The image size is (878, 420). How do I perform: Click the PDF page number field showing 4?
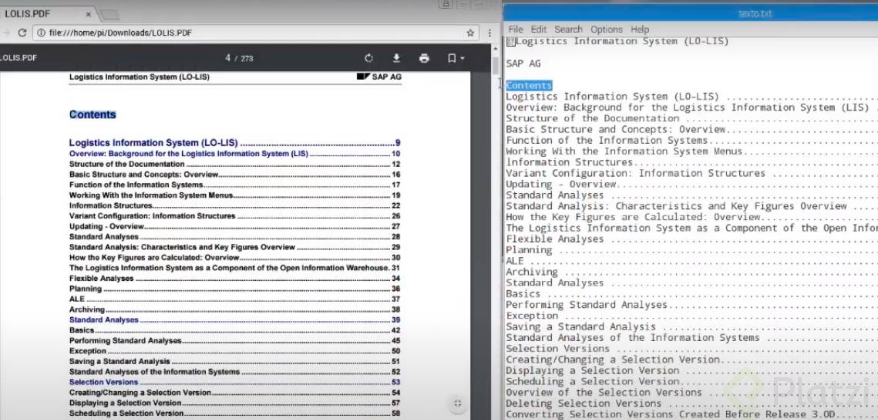tap(228, 58)
